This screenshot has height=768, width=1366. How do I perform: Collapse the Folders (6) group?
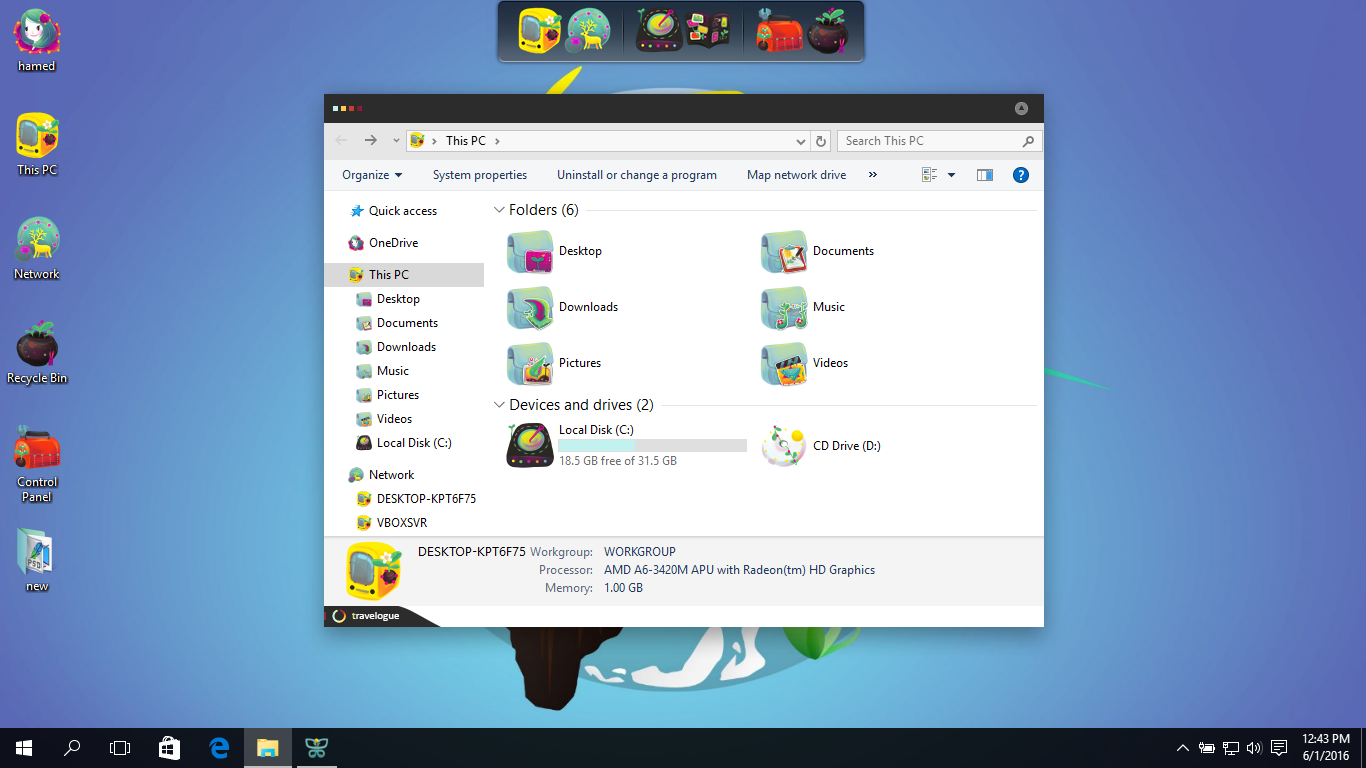[499, 210]
